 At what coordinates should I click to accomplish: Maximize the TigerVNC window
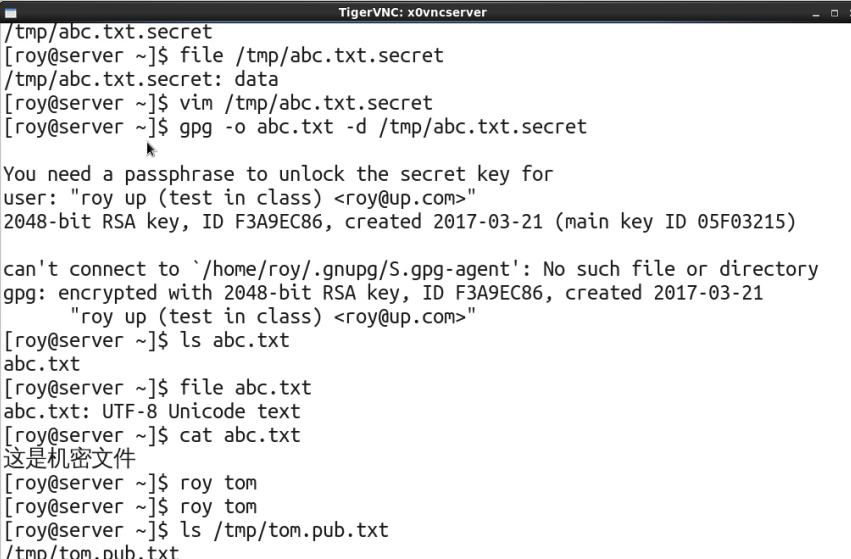[834, 13]
